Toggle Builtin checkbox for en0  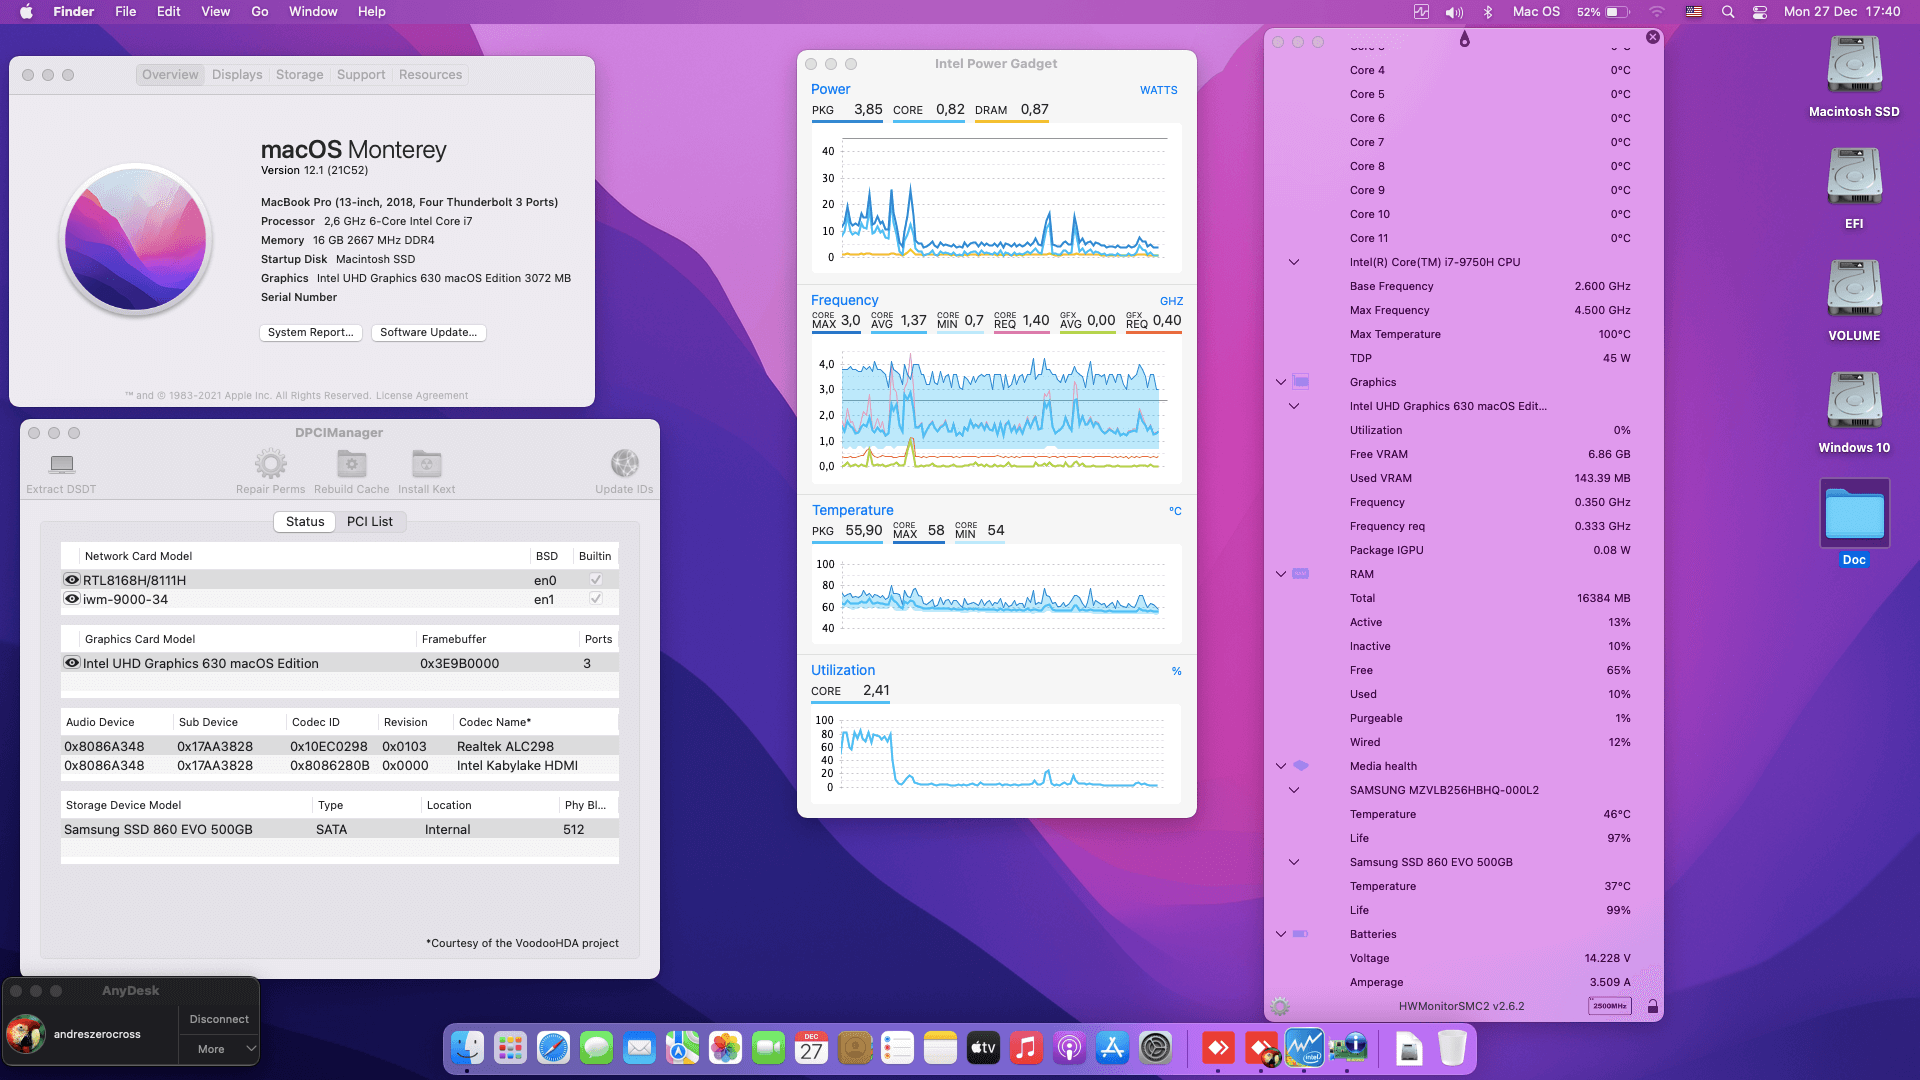pyautogui.click(x=595, y=580)
